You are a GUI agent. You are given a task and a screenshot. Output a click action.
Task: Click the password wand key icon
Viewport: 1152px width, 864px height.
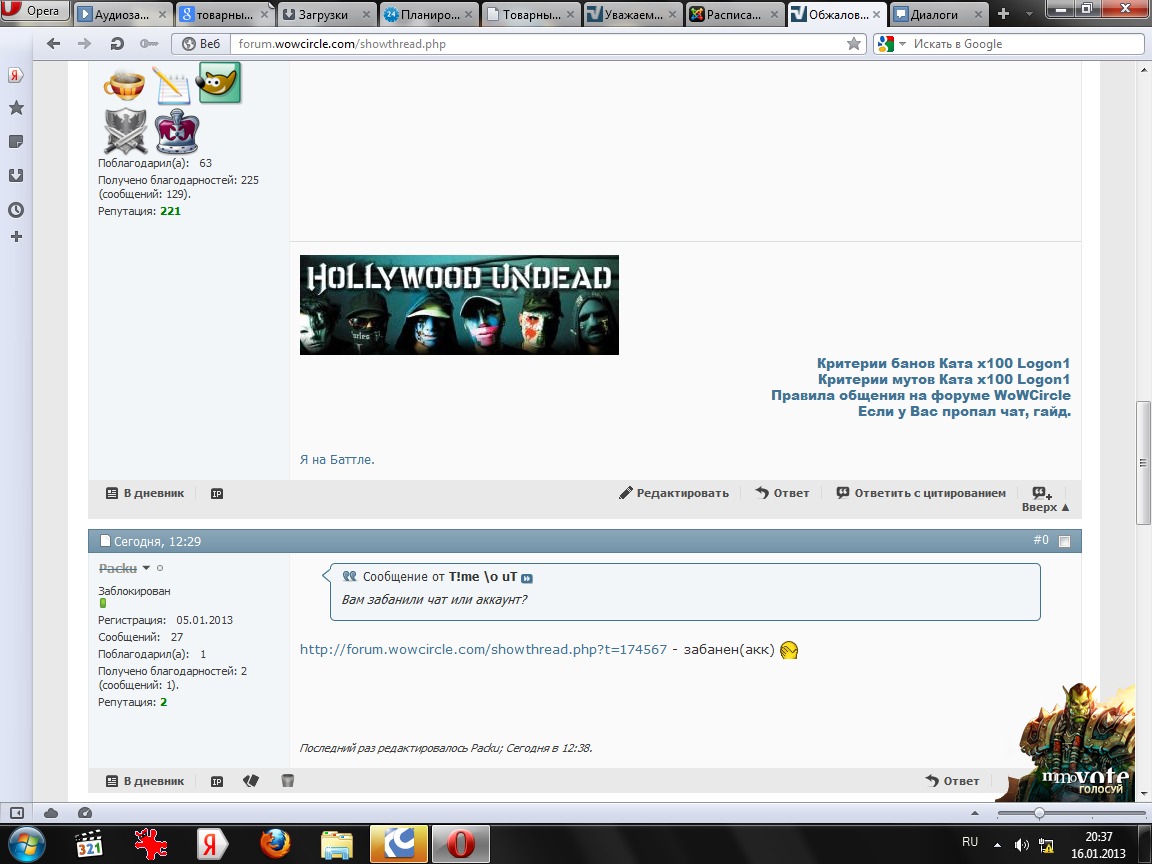(x=148, y=43)
